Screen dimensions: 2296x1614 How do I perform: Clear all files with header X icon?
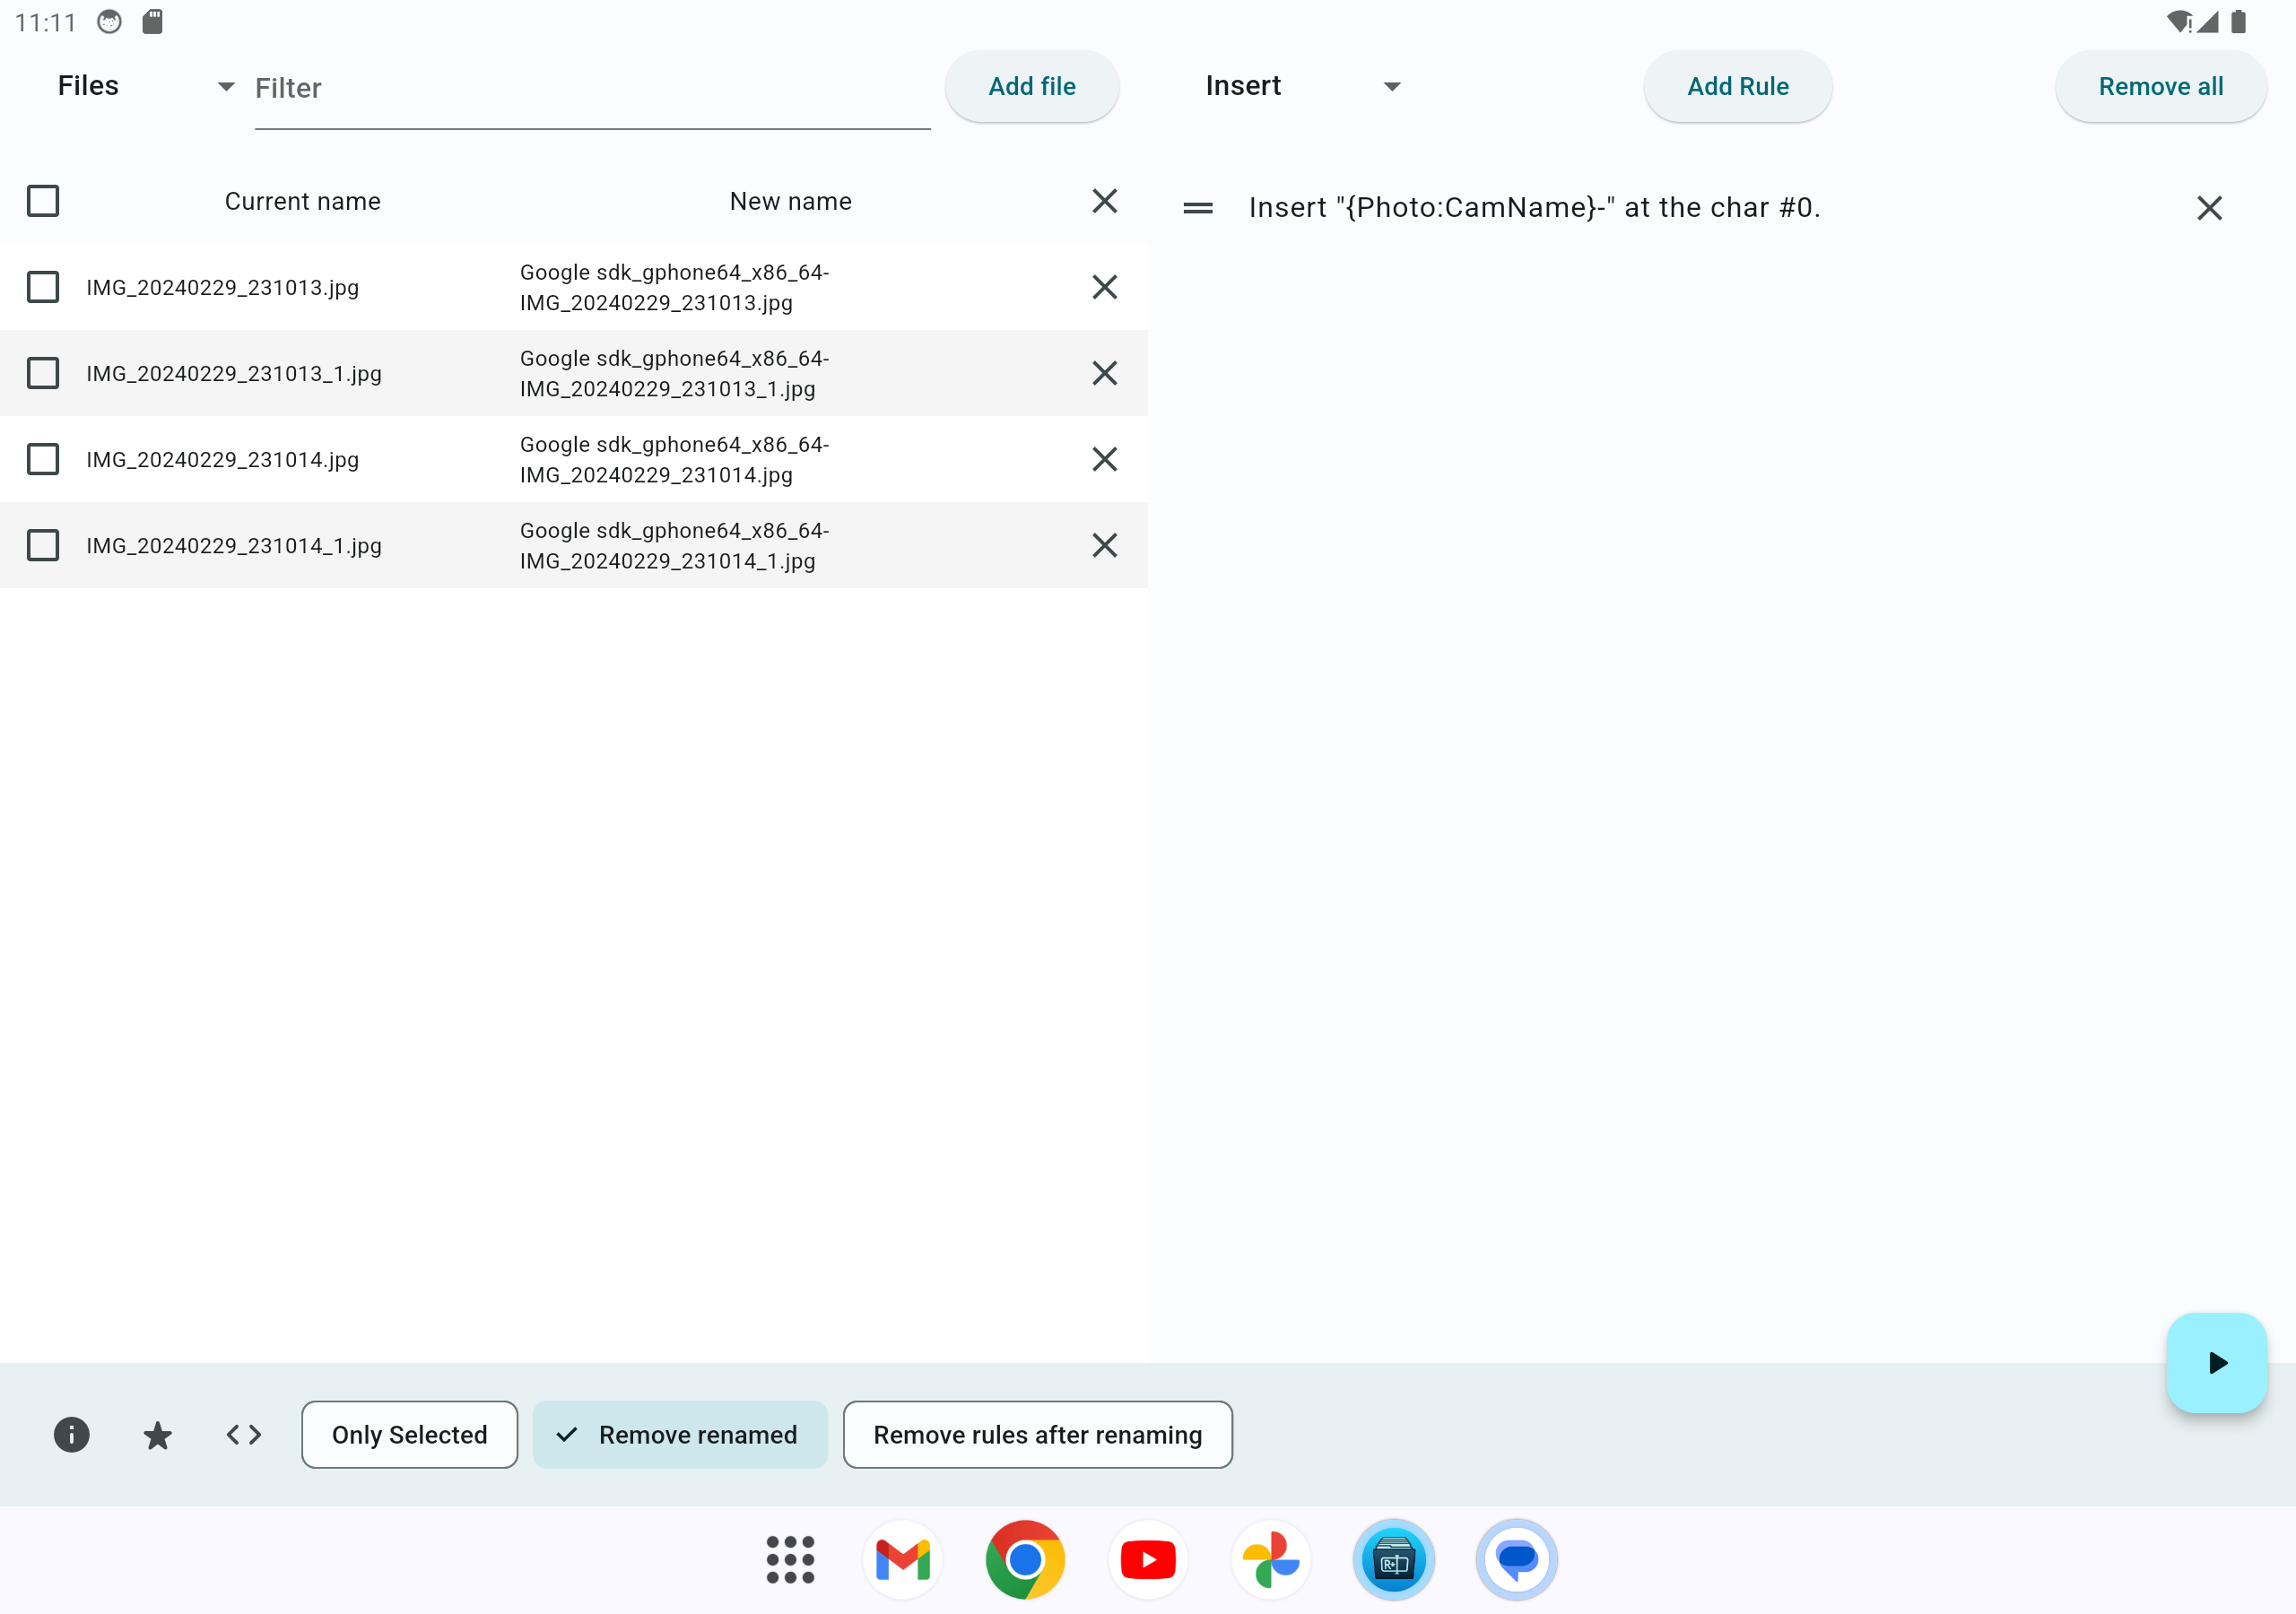click(1104, 201)
